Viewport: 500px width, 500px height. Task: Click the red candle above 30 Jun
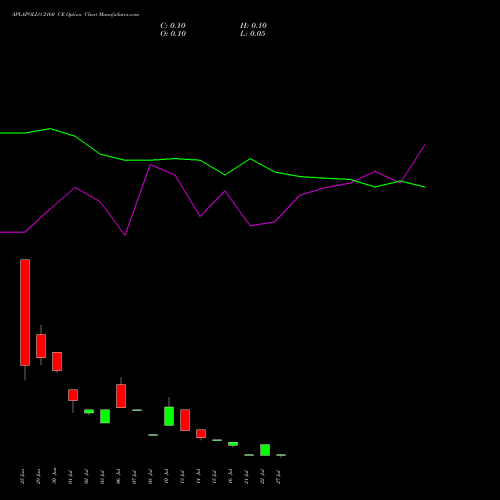(57, 361)
